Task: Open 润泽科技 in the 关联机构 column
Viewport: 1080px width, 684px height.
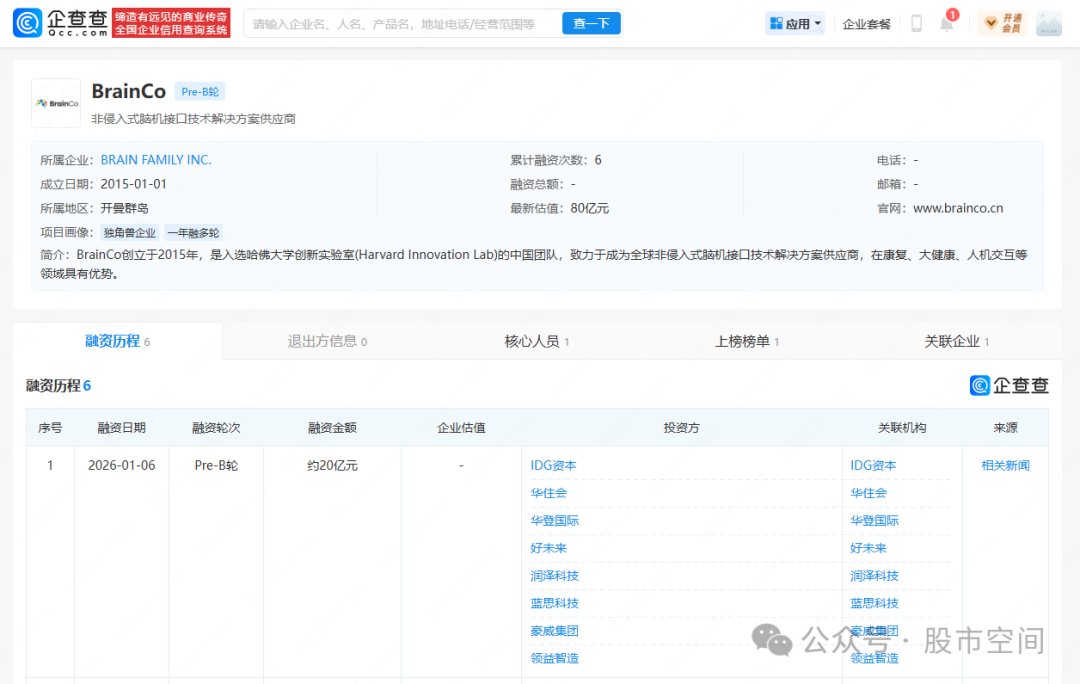Action: point(875,575)
